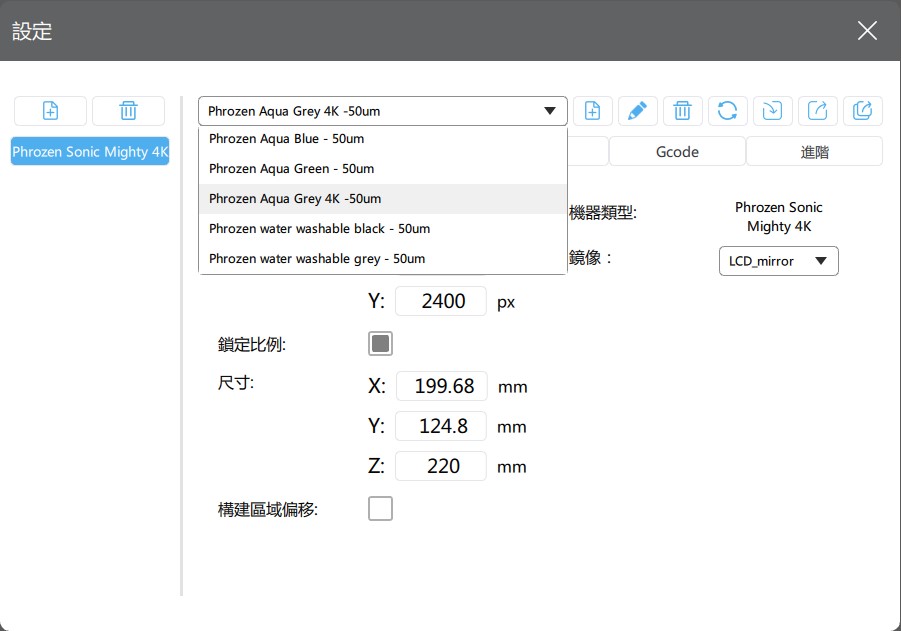The height and width of the screenshot is (631, 901).
Task: Click the add new profile icon beside the profile dropdown
Action: [x=592, y=111]
